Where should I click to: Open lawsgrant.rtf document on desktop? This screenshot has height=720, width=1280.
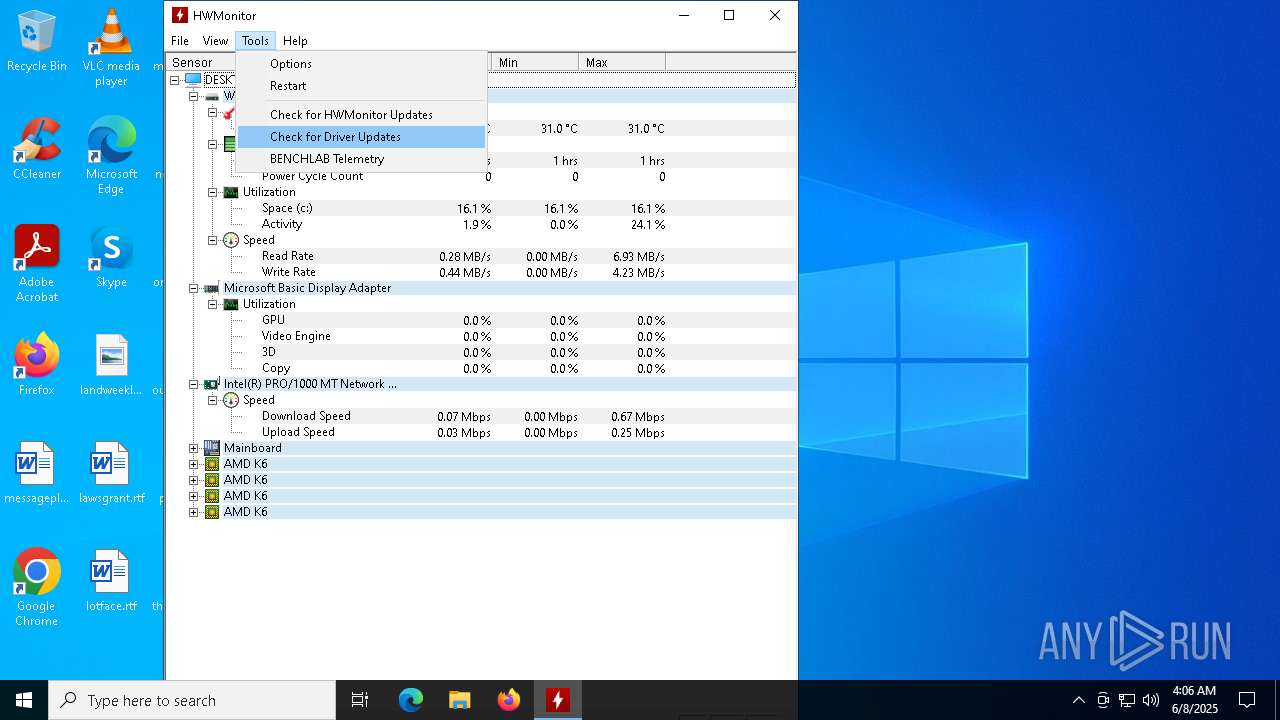coord(111,473)
